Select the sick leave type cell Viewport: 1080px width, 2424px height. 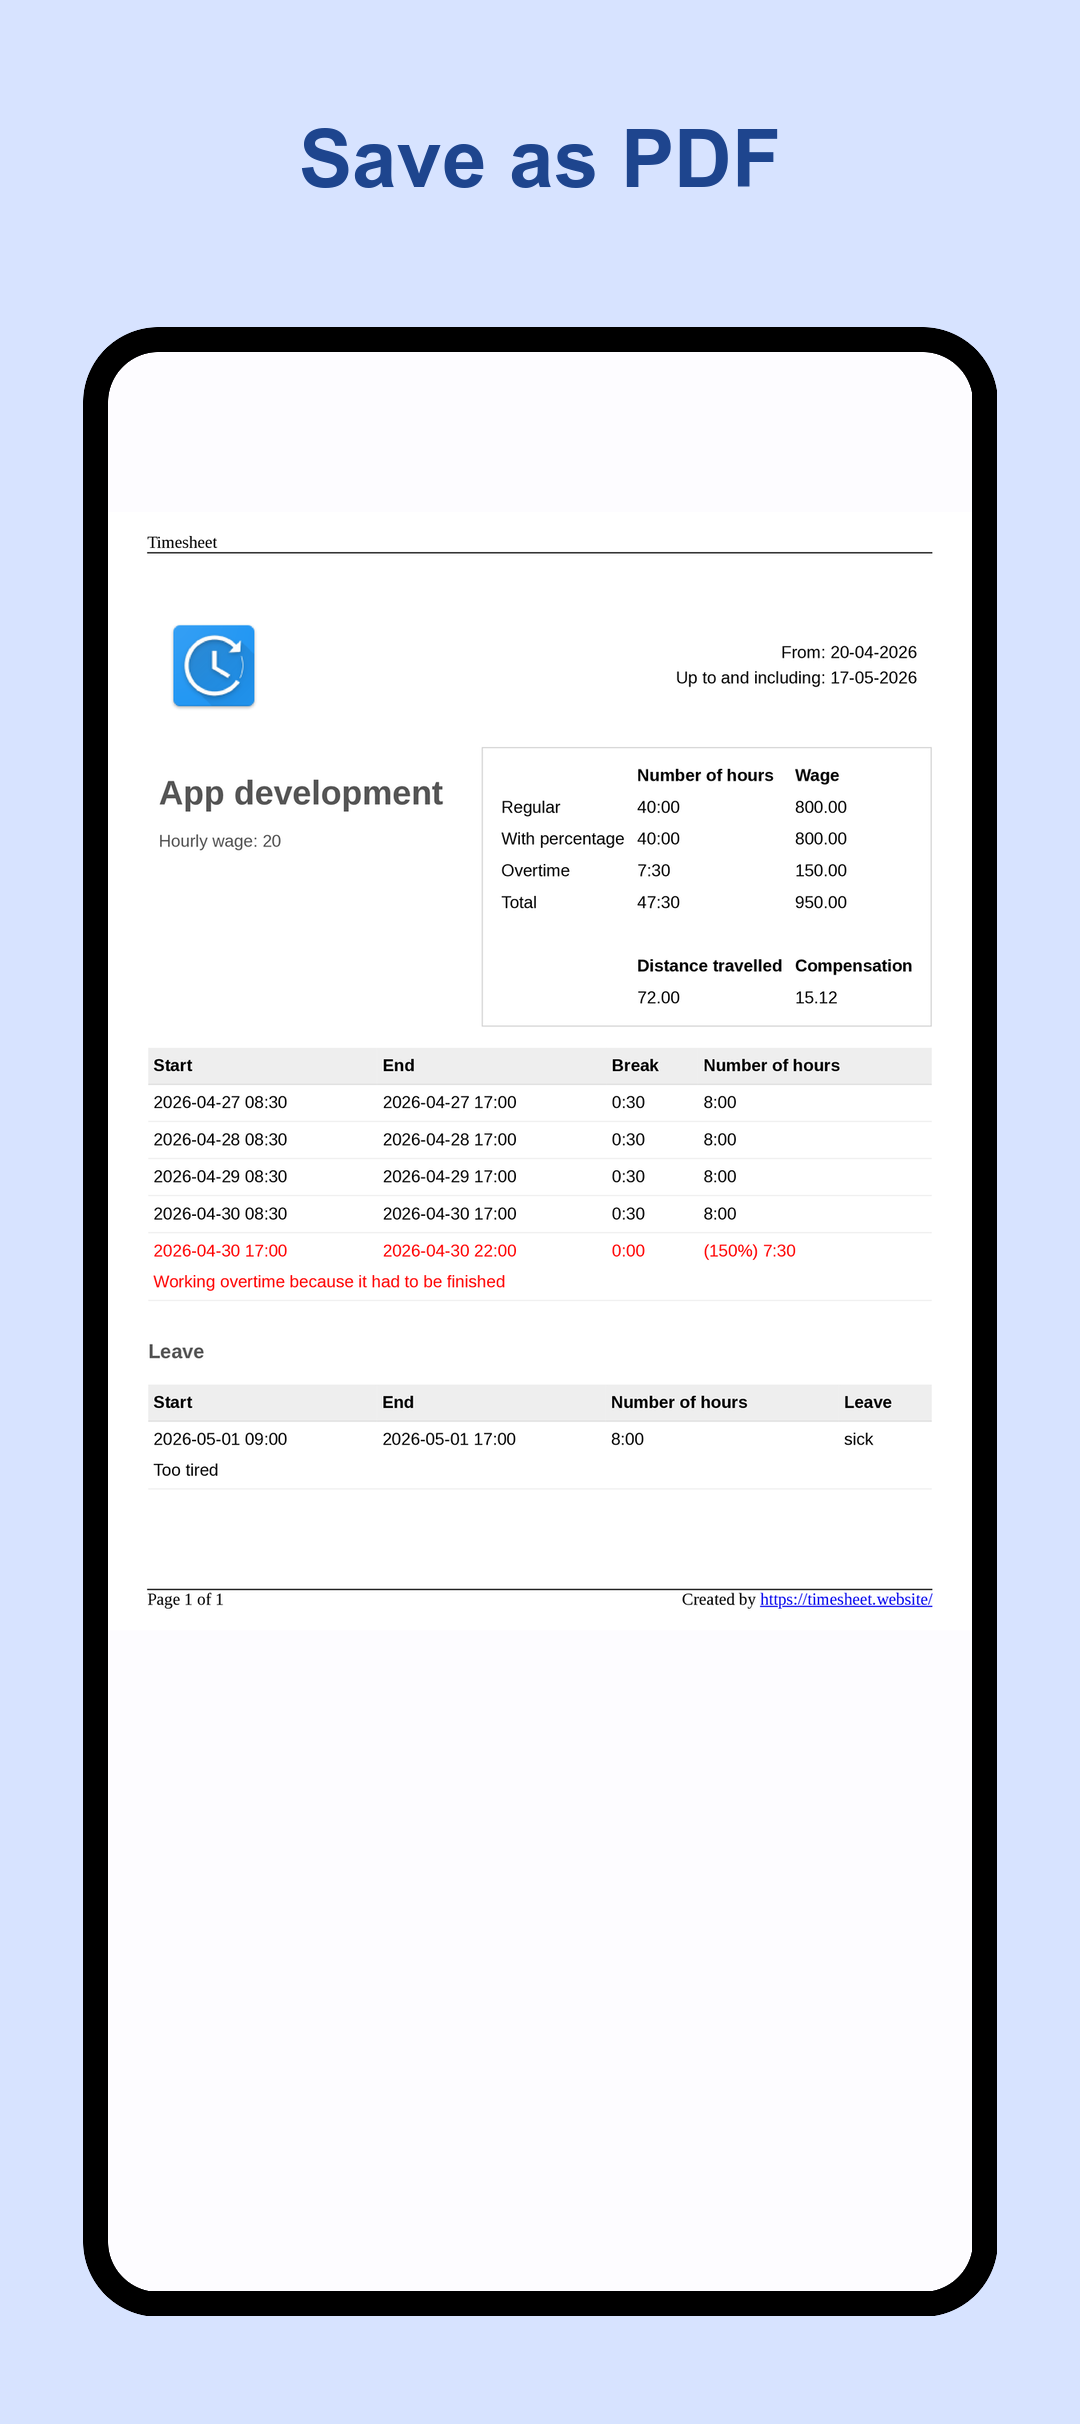[x=859, y=1440]
